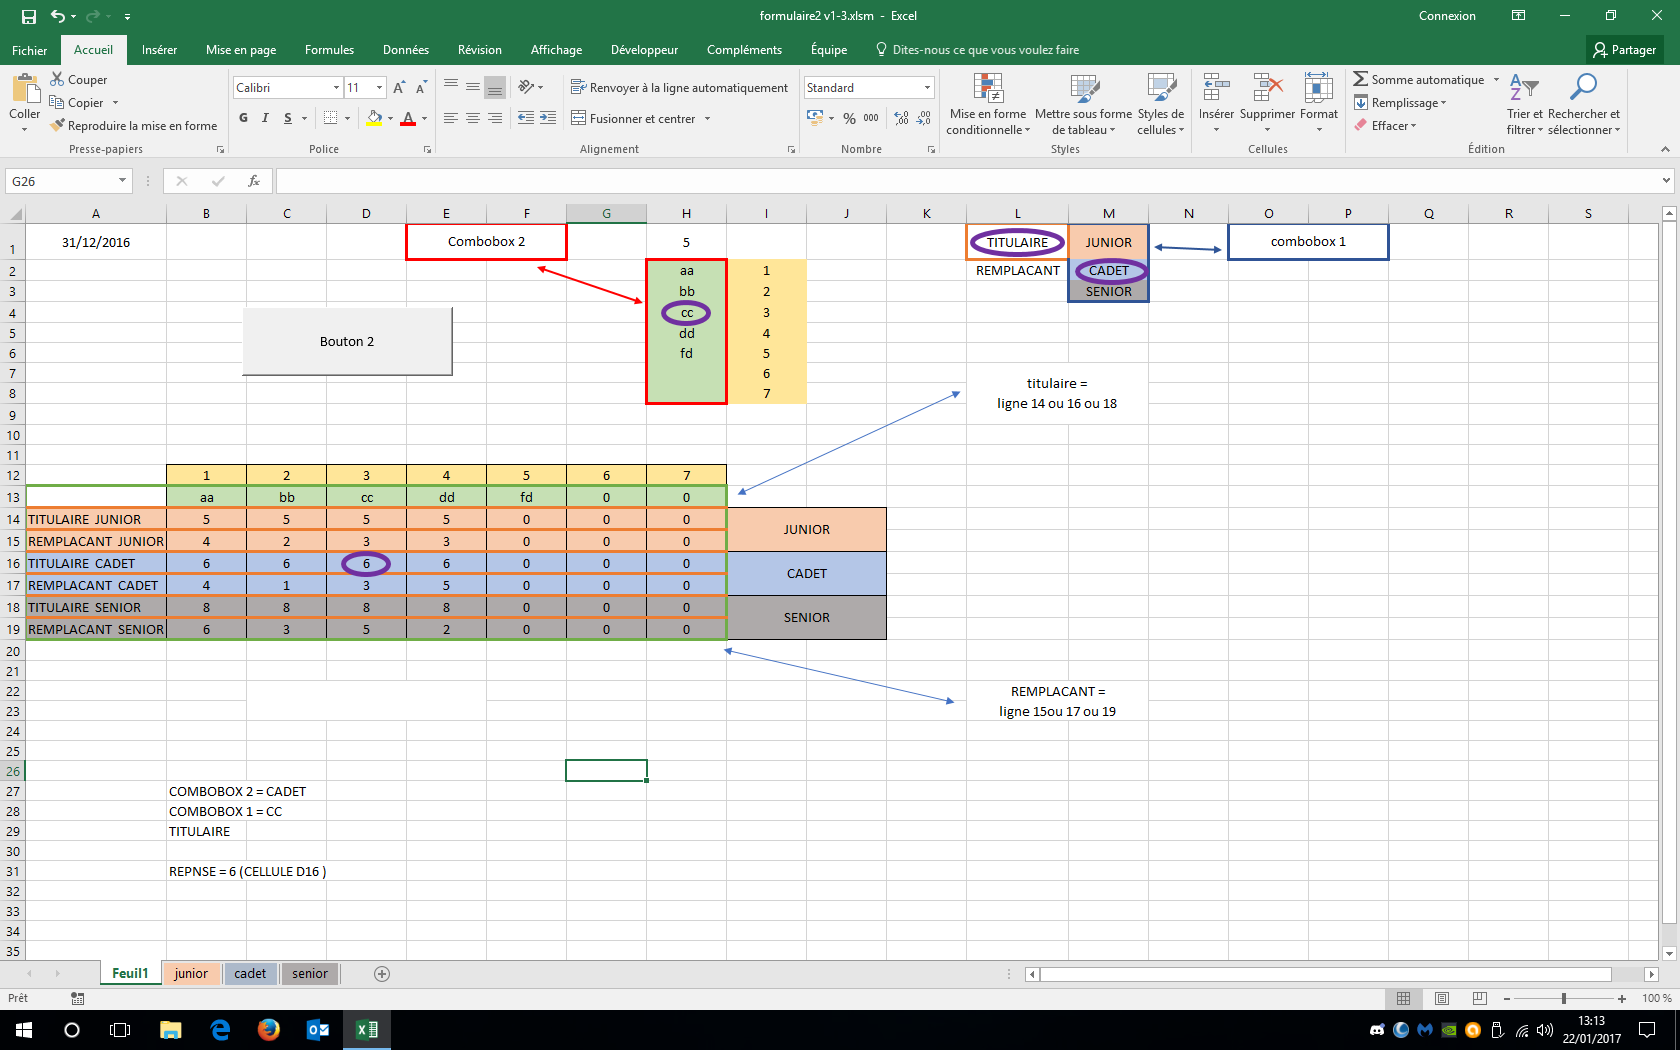Click the font color A icon
1680x1050 pixels.
pos(408,118)
